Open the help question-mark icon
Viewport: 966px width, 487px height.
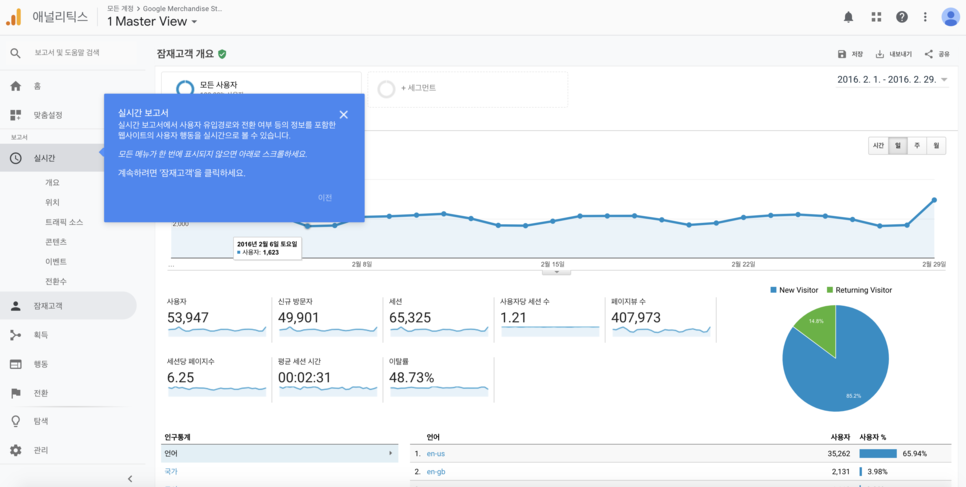coord(902,17)
